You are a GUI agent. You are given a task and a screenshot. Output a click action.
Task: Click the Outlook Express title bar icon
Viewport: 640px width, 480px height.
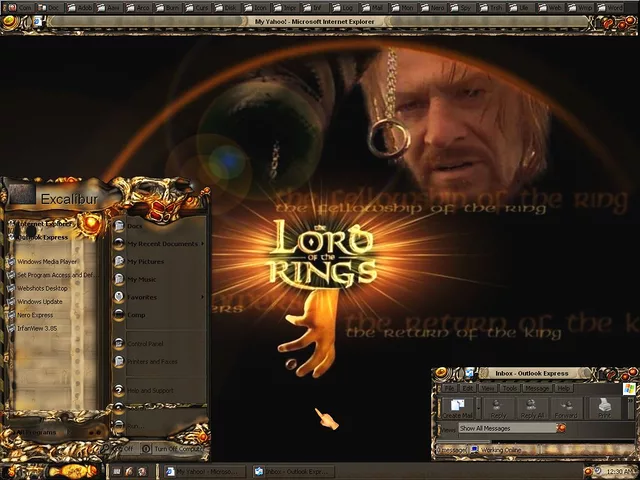(469, 373)
